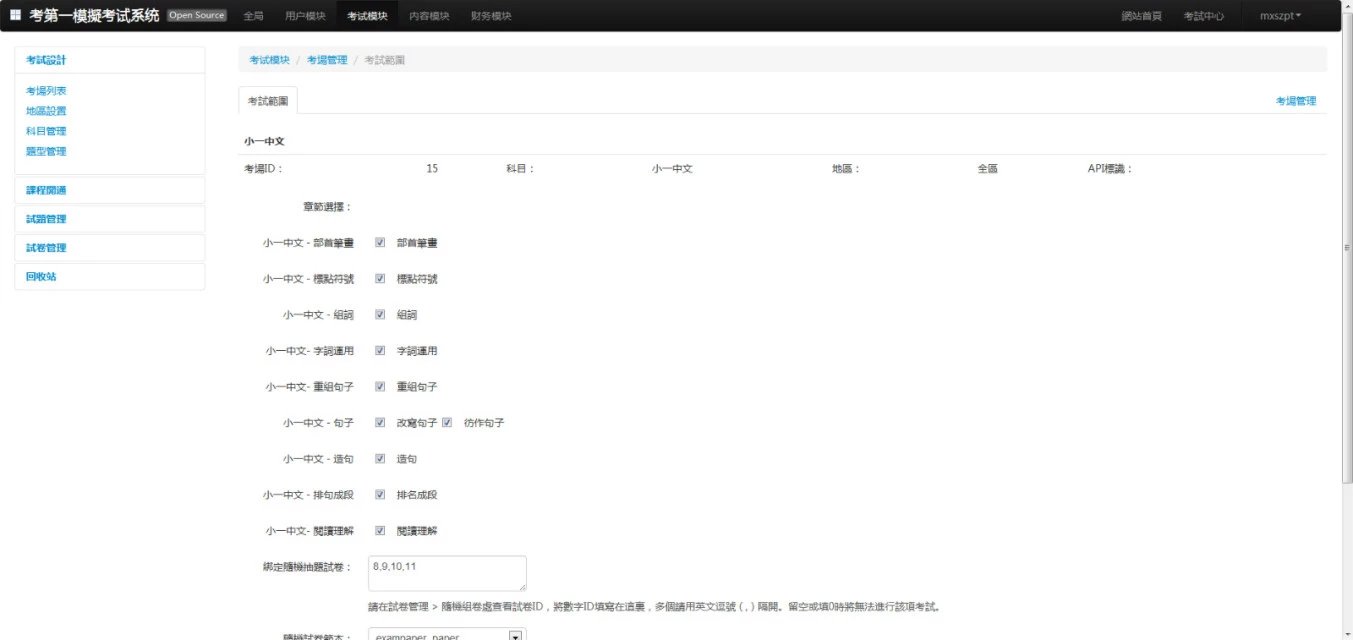Open the mxszpt user dropdown menu

1280,16
